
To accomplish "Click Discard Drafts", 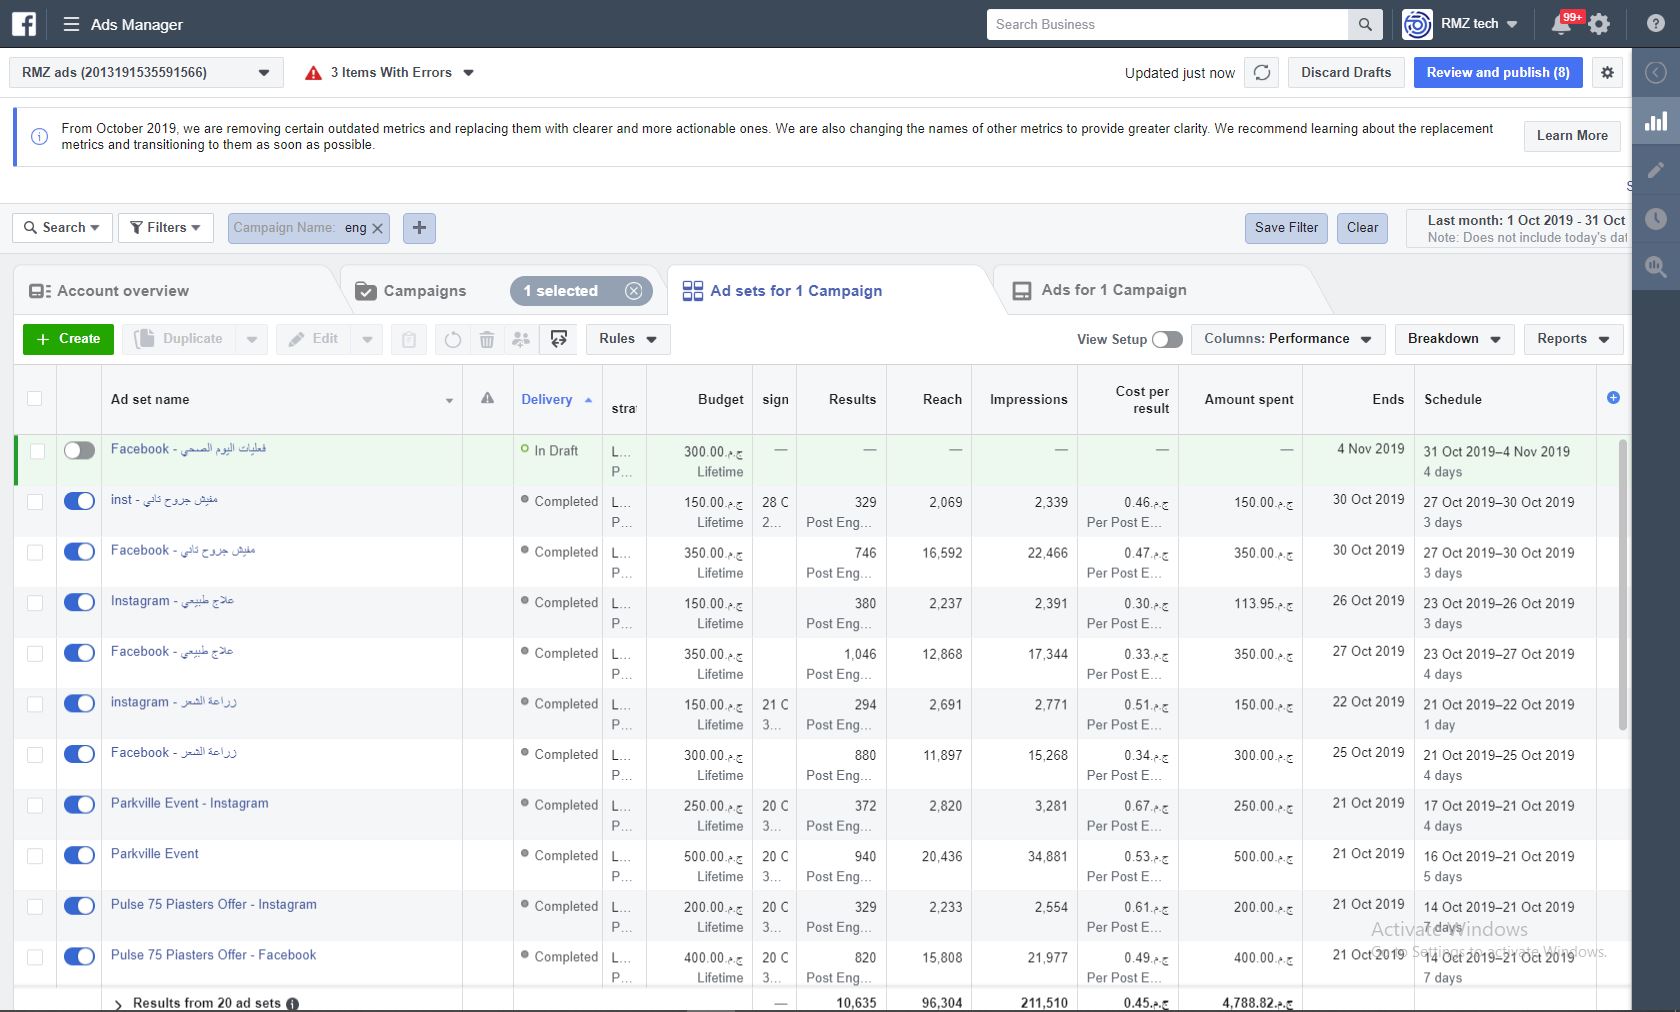I will click(x=1346, y=73).
